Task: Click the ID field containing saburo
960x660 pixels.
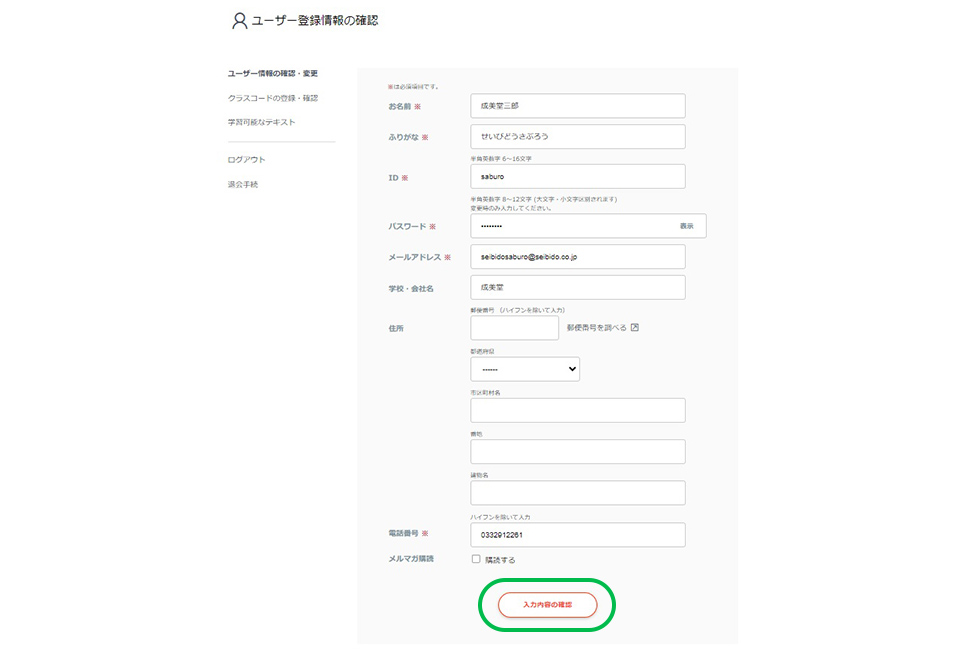Action: [x=577, y=176]
